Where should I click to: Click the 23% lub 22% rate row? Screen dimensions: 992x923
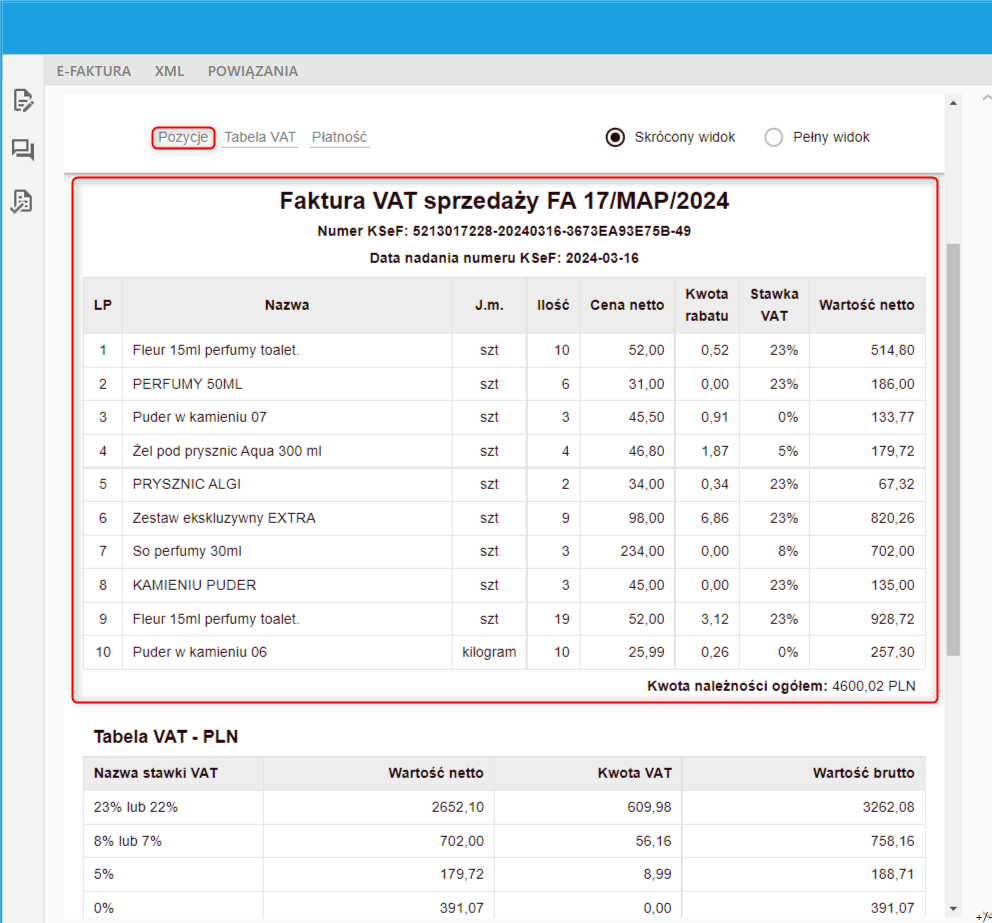coord(504,807)
